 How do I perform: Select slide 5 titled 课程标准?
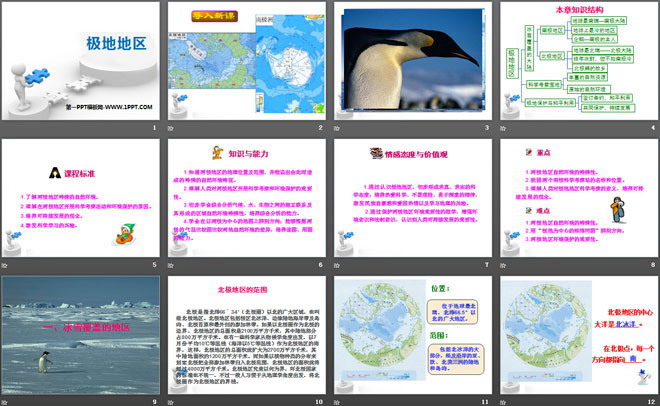(81, 198)
